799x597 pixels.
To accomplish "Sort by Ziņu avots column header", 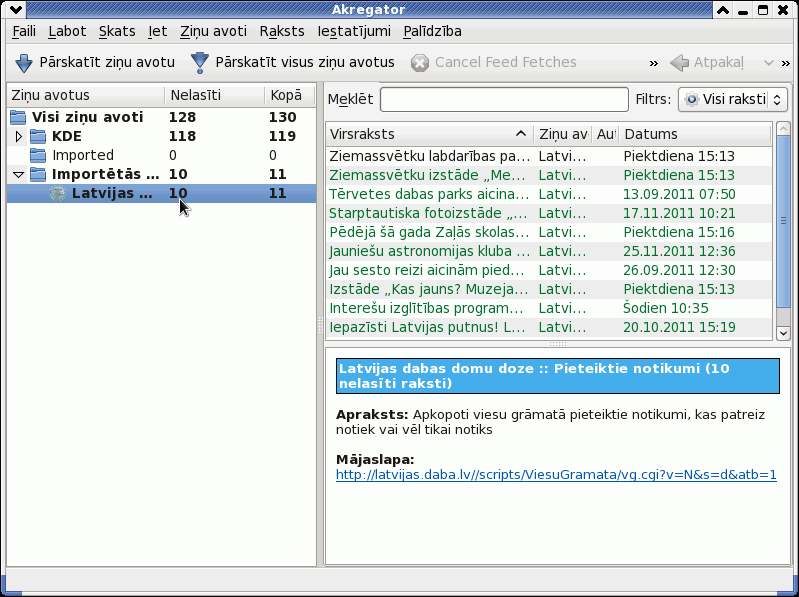I will tap(563, 134).
